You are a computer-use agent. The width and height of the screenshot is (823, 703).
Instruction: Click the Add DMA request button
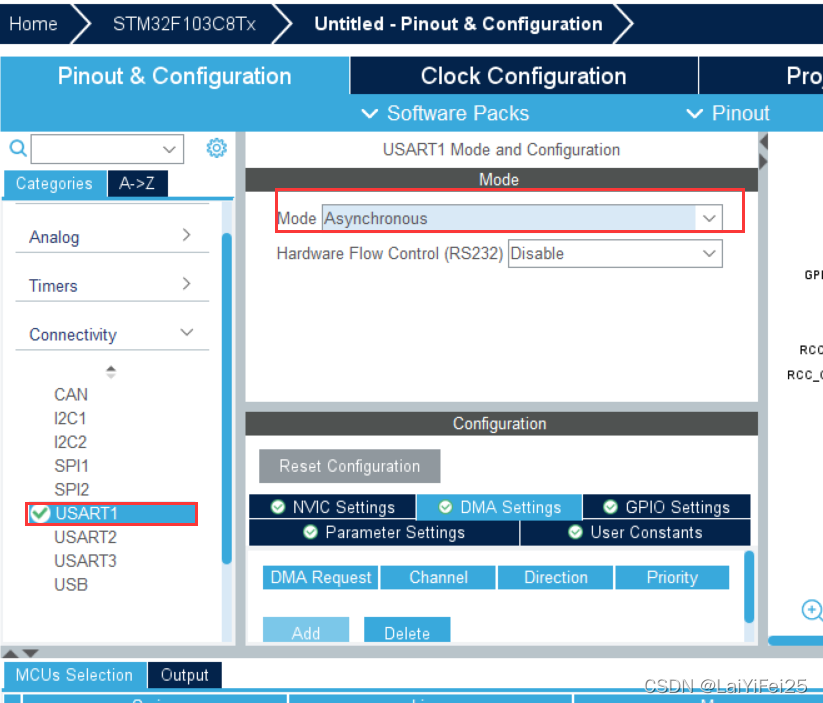(x=306, y=630)
